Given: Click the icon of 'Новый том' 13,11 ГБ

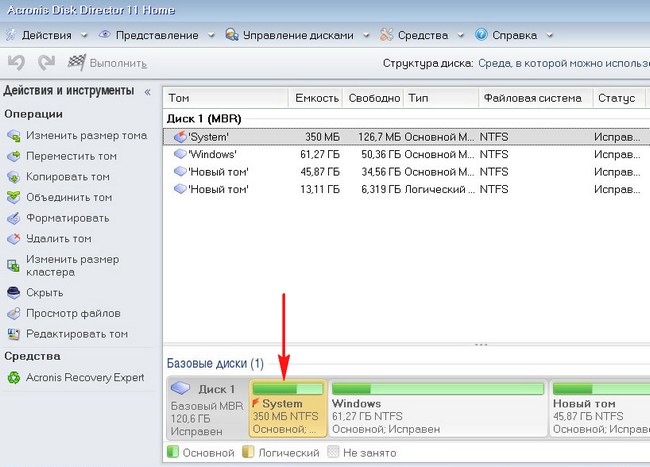Looking at the screenshot, I should (180, 189).
